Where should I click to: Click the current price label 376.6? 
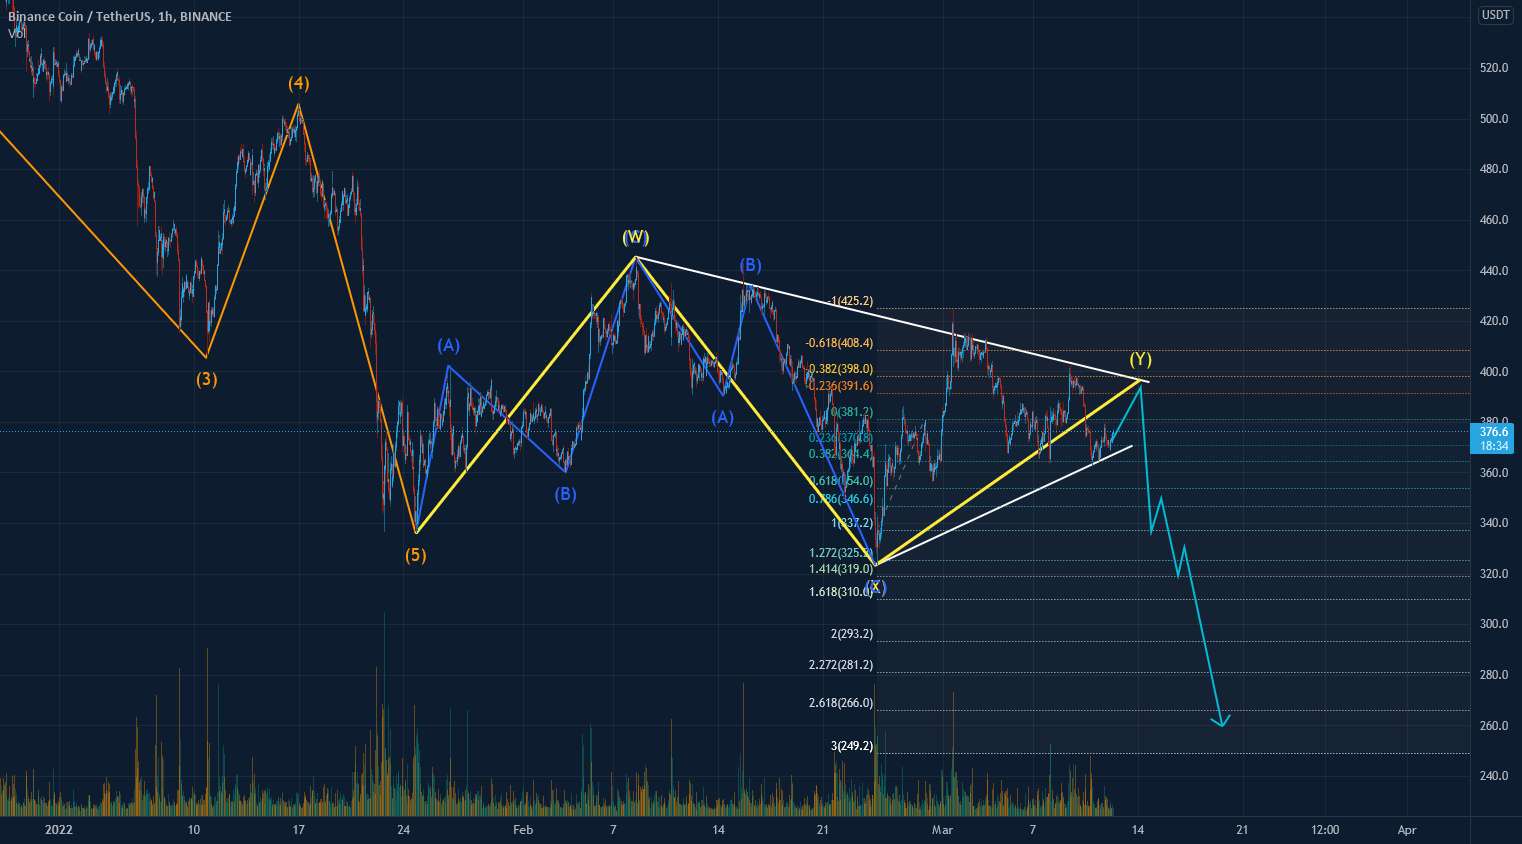click(x=1495, y=431)
